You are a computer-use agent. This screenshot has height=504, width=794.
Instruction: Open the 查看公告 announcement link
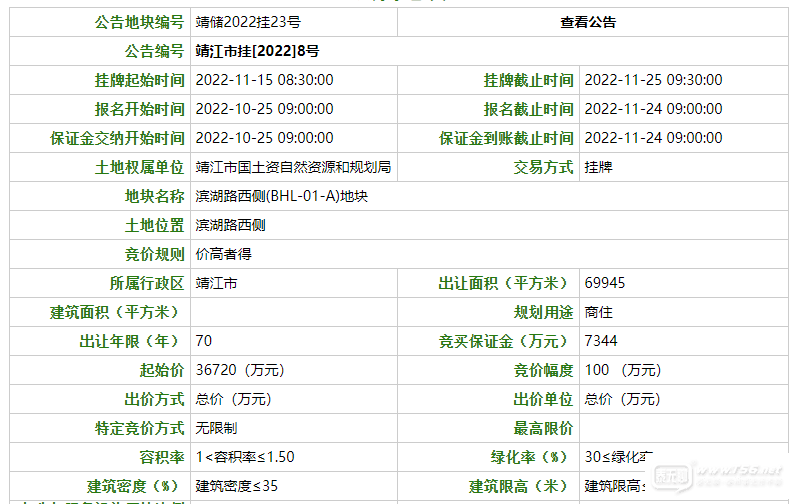coord(587,22)
